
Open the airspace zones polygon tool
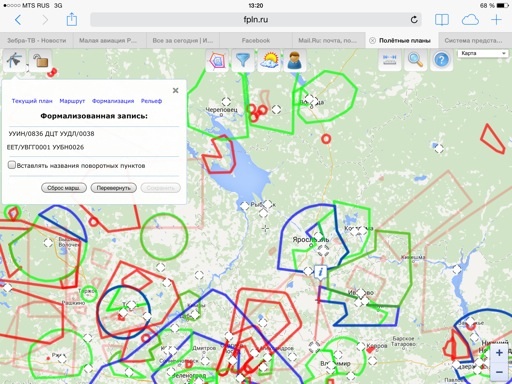point(217,60)
